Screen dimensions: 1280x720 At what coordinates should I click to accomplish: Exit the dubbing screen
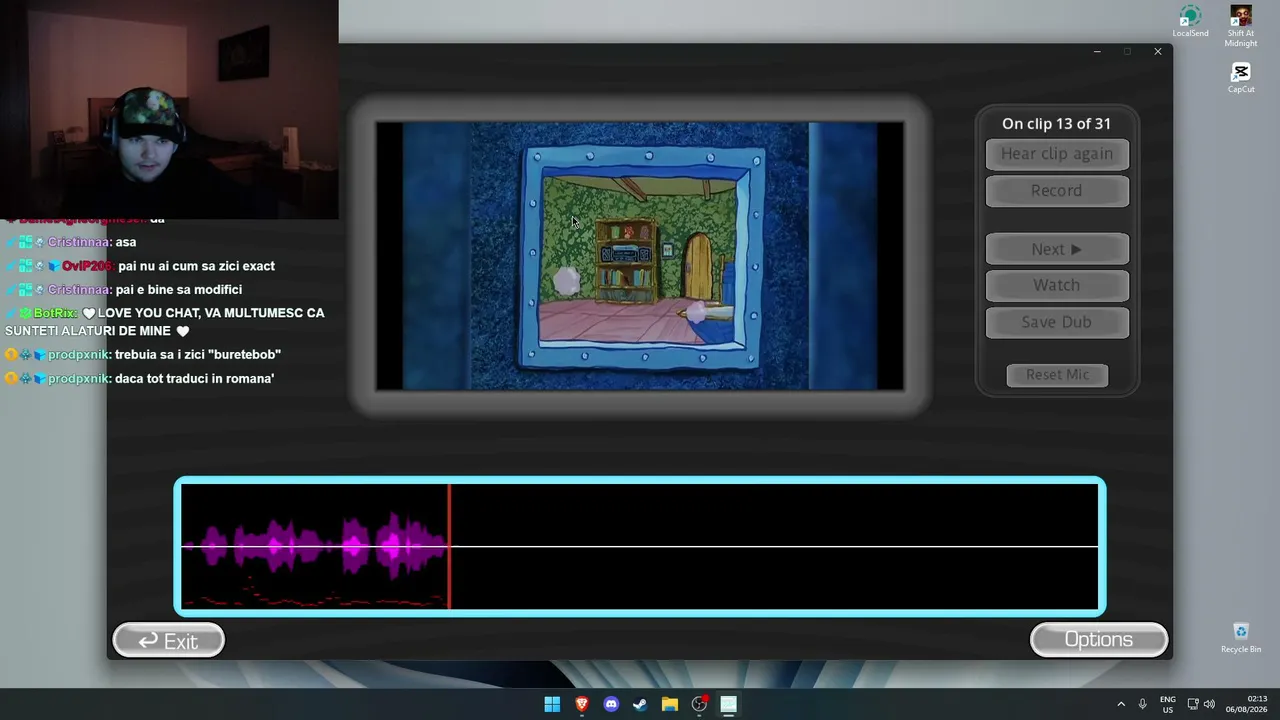[168, 641]
